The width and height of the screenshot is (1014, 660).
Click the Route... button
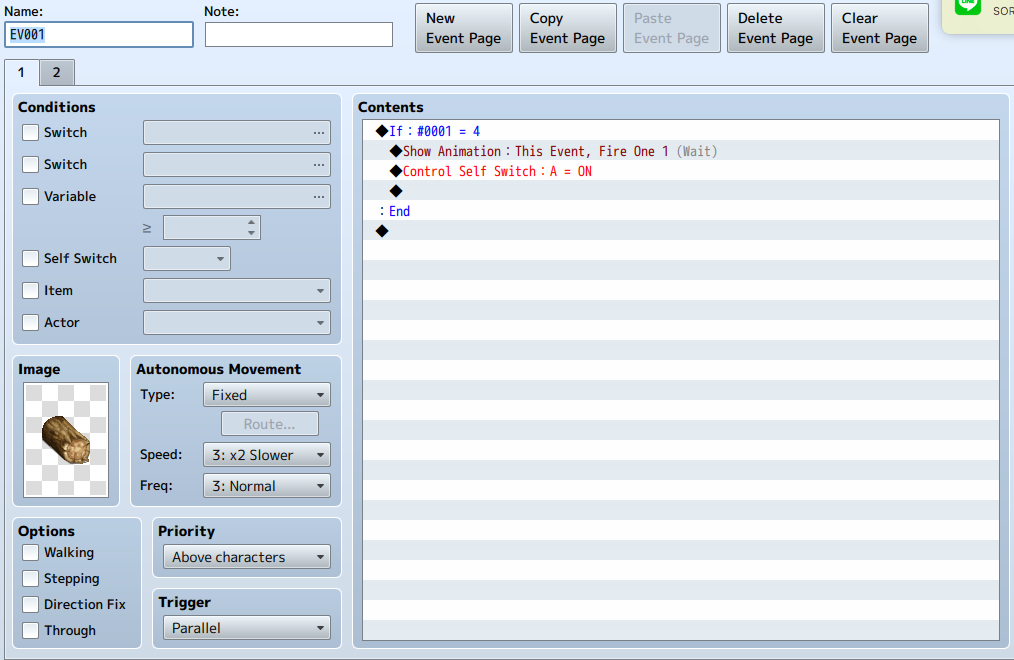coord(270,424)
